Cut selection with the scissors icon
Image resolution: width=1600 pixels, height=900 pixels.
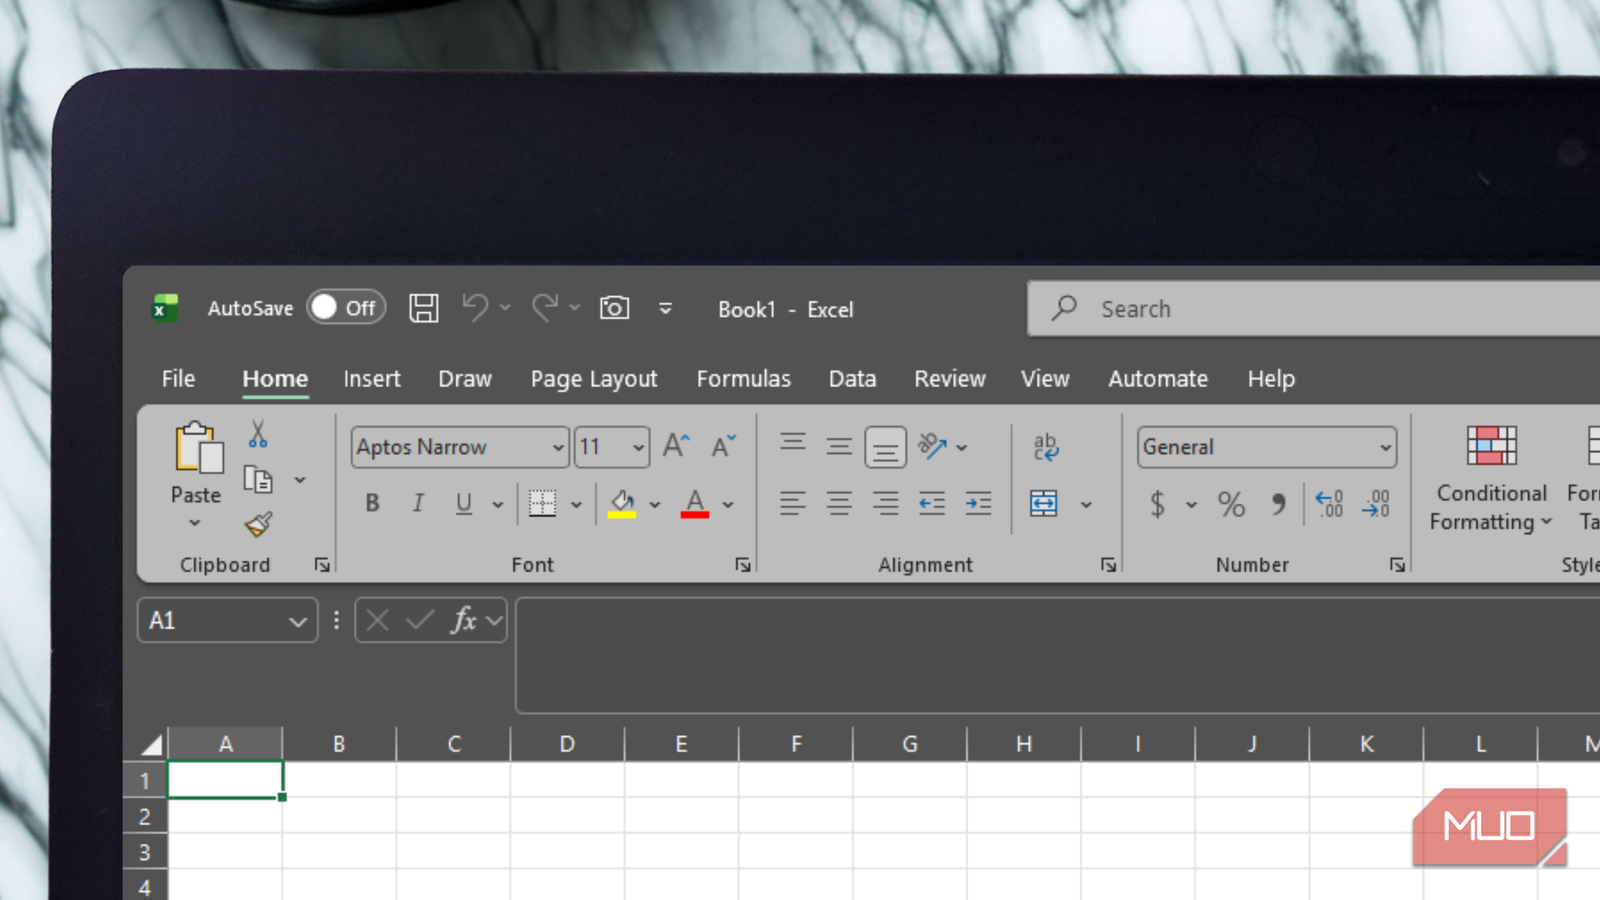coord(258,434)
